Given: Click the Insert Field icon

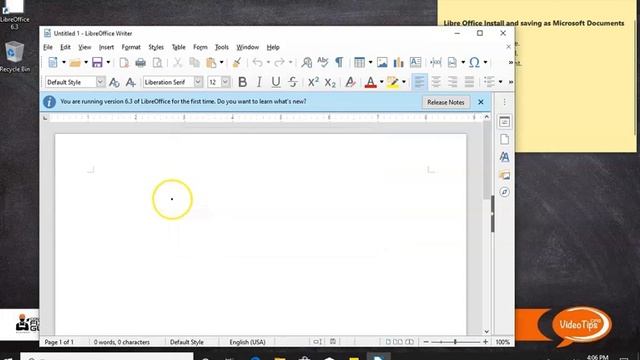Looking at the screenshot, I should [452, 62].
